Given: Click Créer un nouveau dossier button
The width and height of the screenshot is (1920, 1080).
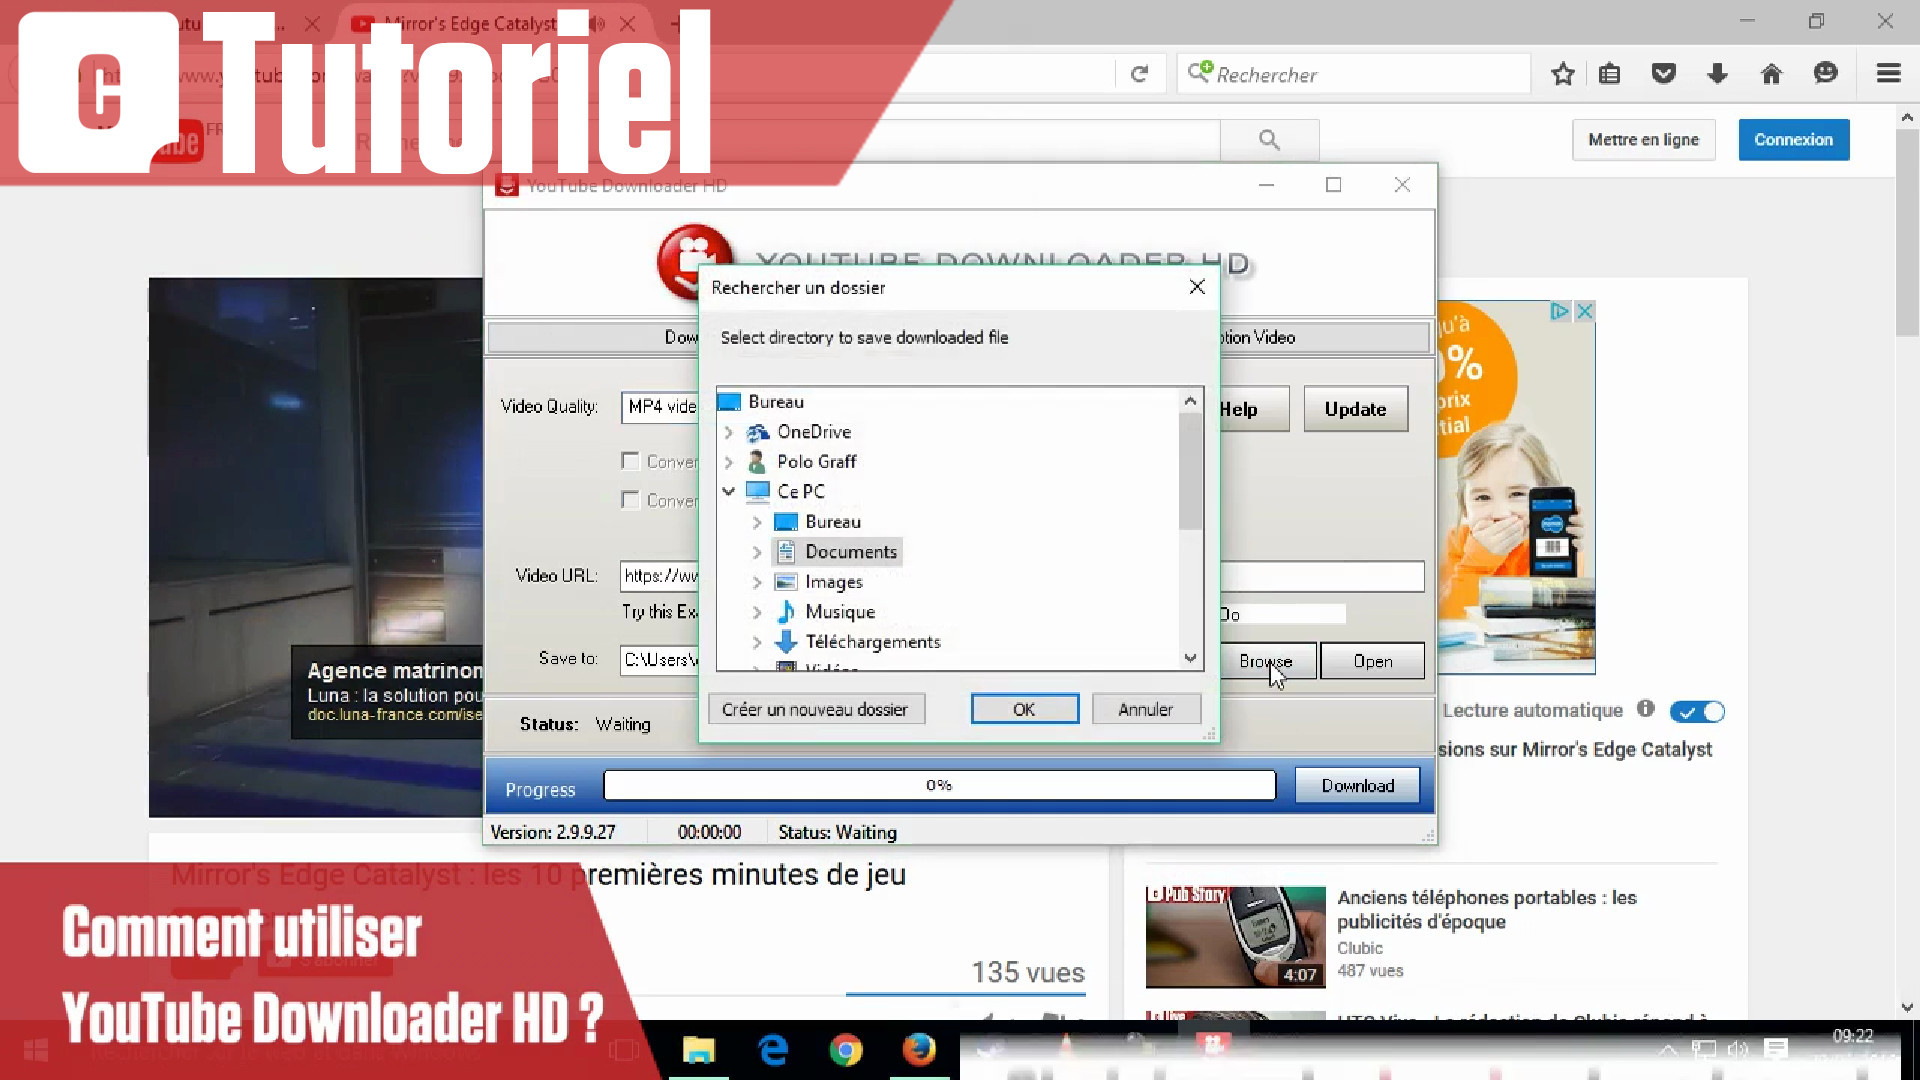Looking at the screenshot, I should click(x=815, y=709).
